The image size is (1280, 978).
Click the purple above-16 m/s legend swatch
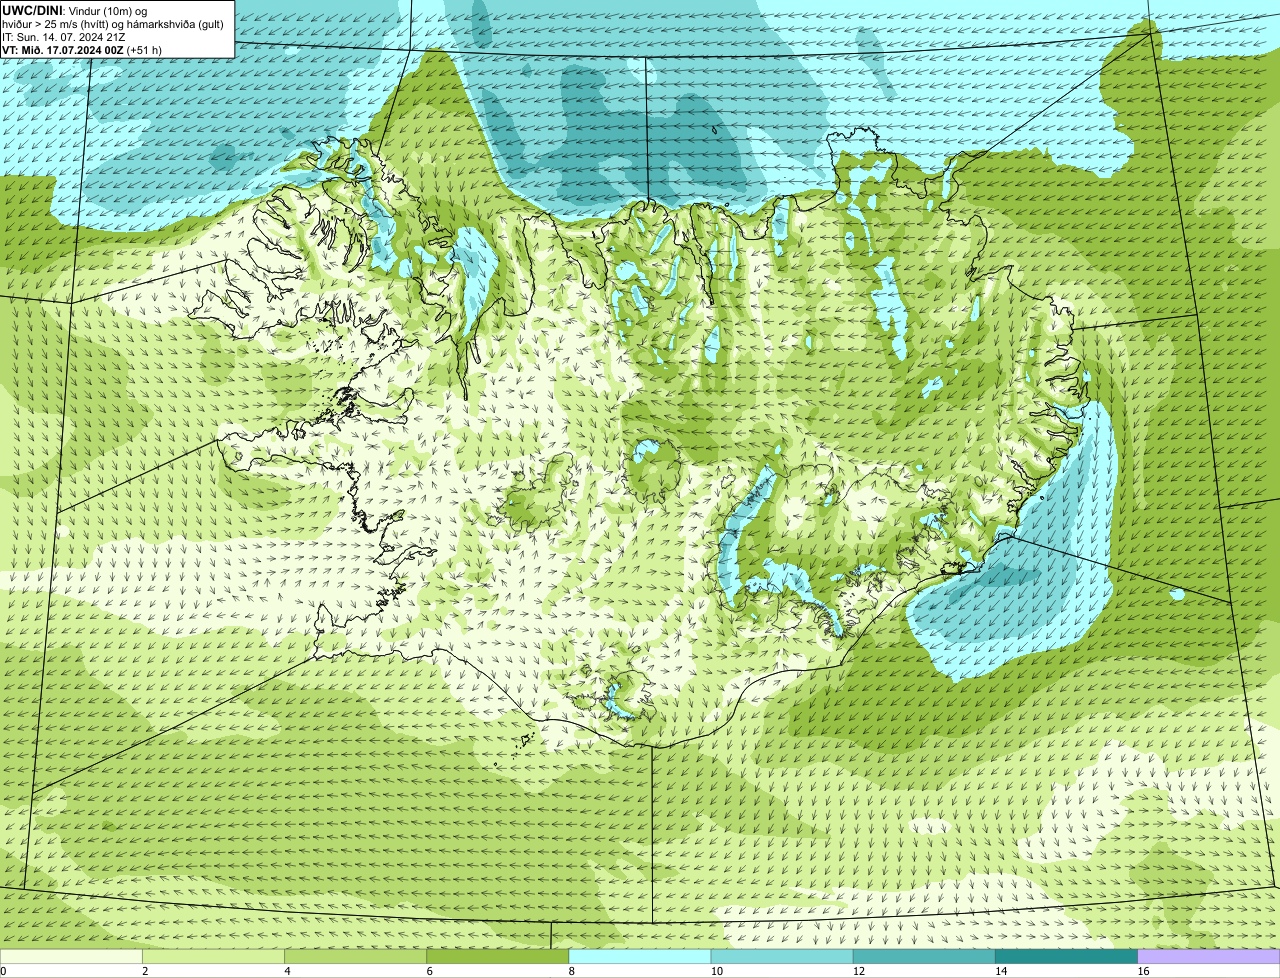tap(1209, 956)
